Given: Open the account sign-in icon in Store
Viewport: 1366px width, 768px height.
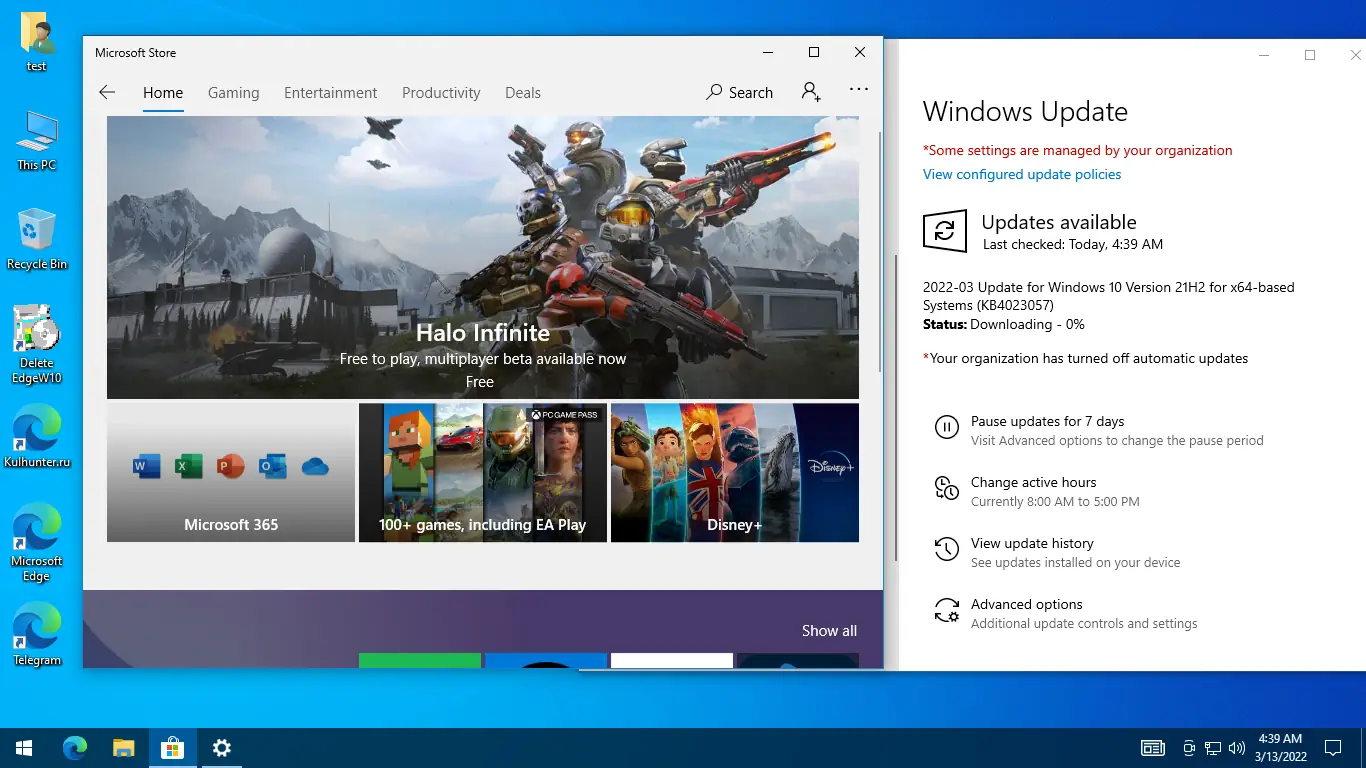Looking at the screenshot, I should pyautogui.click(x=811, y=92).
